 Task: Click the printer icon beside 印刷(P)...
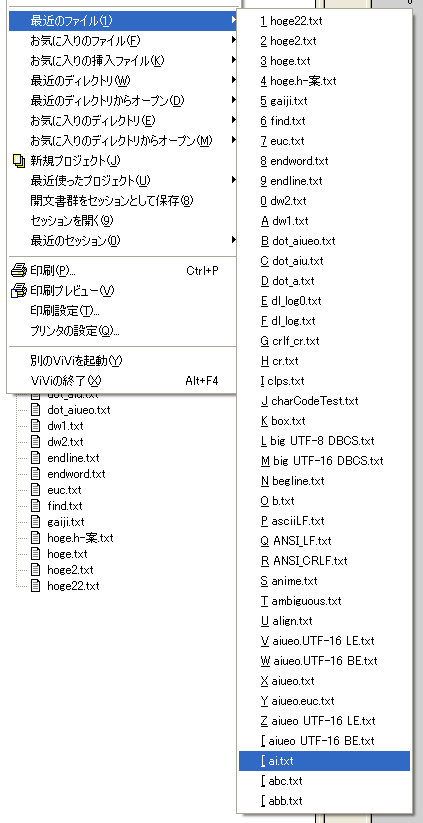[19, 271]
